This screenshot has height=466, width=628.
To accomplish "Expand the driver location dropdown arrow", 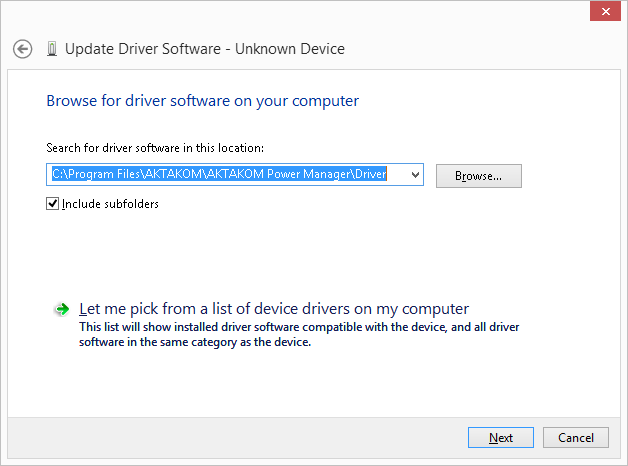I will coord(415,175).
